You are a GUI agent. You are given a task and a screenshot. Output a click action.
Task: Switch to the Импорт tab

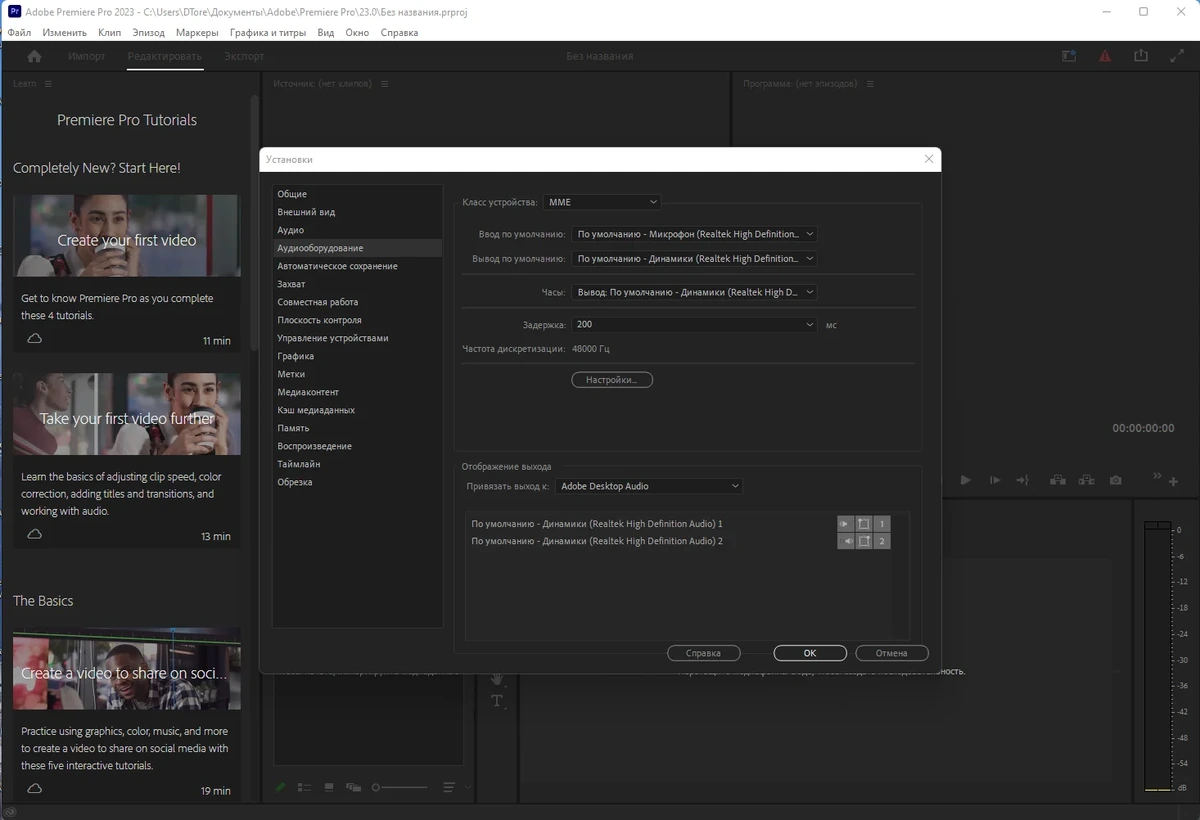[x=87, y=56]
